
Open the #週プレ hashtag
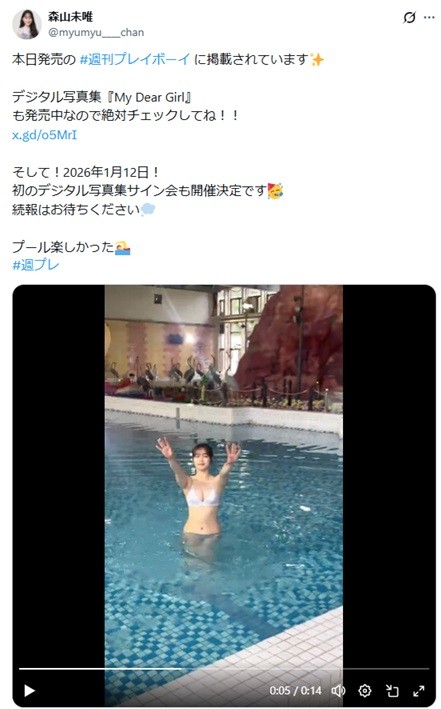coord(36,265)
